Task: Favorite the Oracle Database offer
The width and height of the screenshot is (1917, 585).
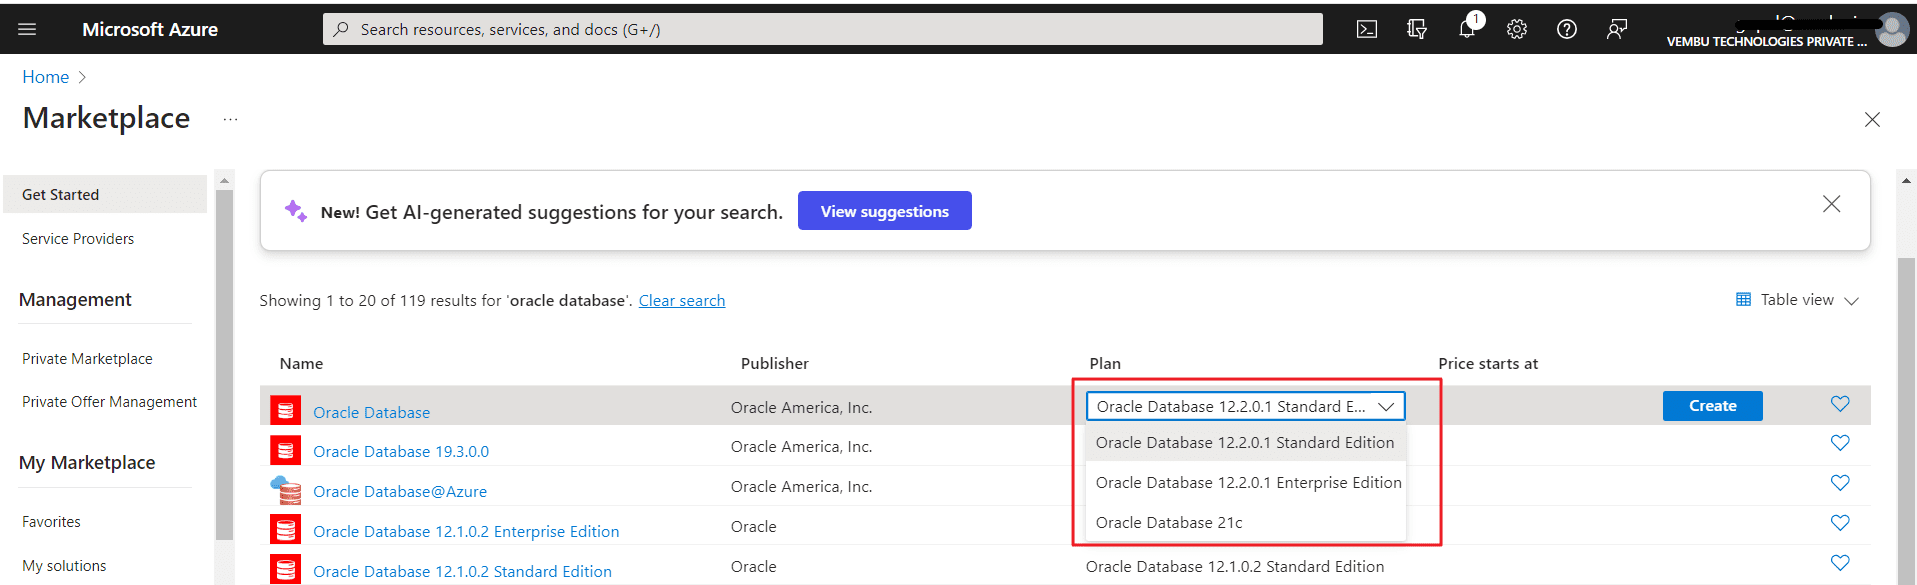Action: [1840, 404]
